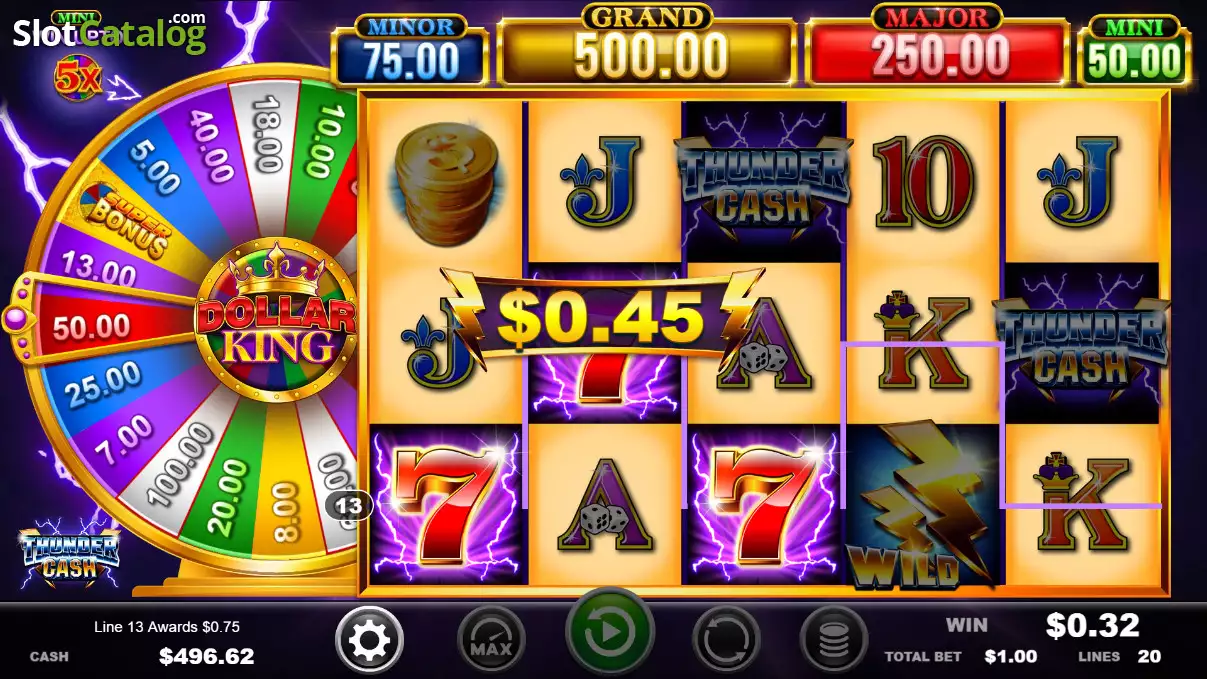Click the line 13 marker badge
The image size is (1207, 679).
[348, 506]
